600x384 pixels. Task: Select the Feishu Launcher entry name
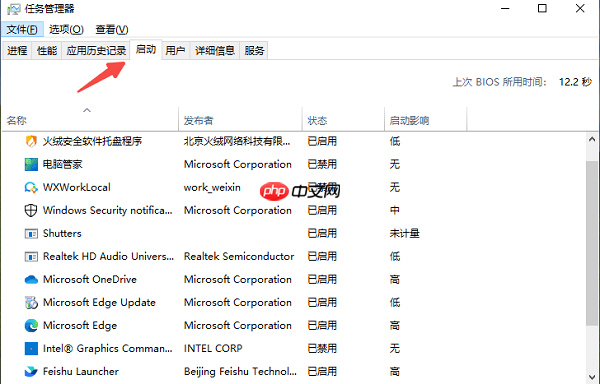(x=81, y=371)
